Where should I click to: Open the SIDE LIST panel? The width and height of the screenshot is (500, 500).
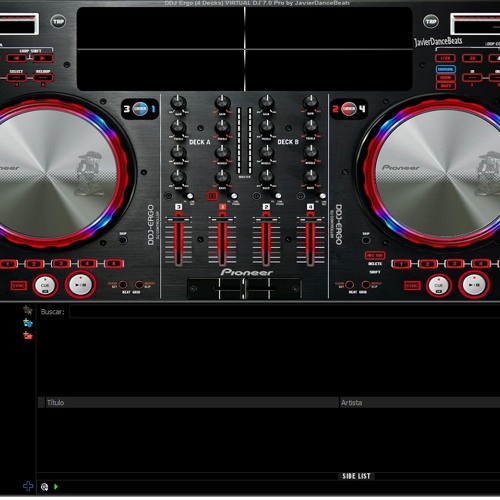[x=356, y=476]
